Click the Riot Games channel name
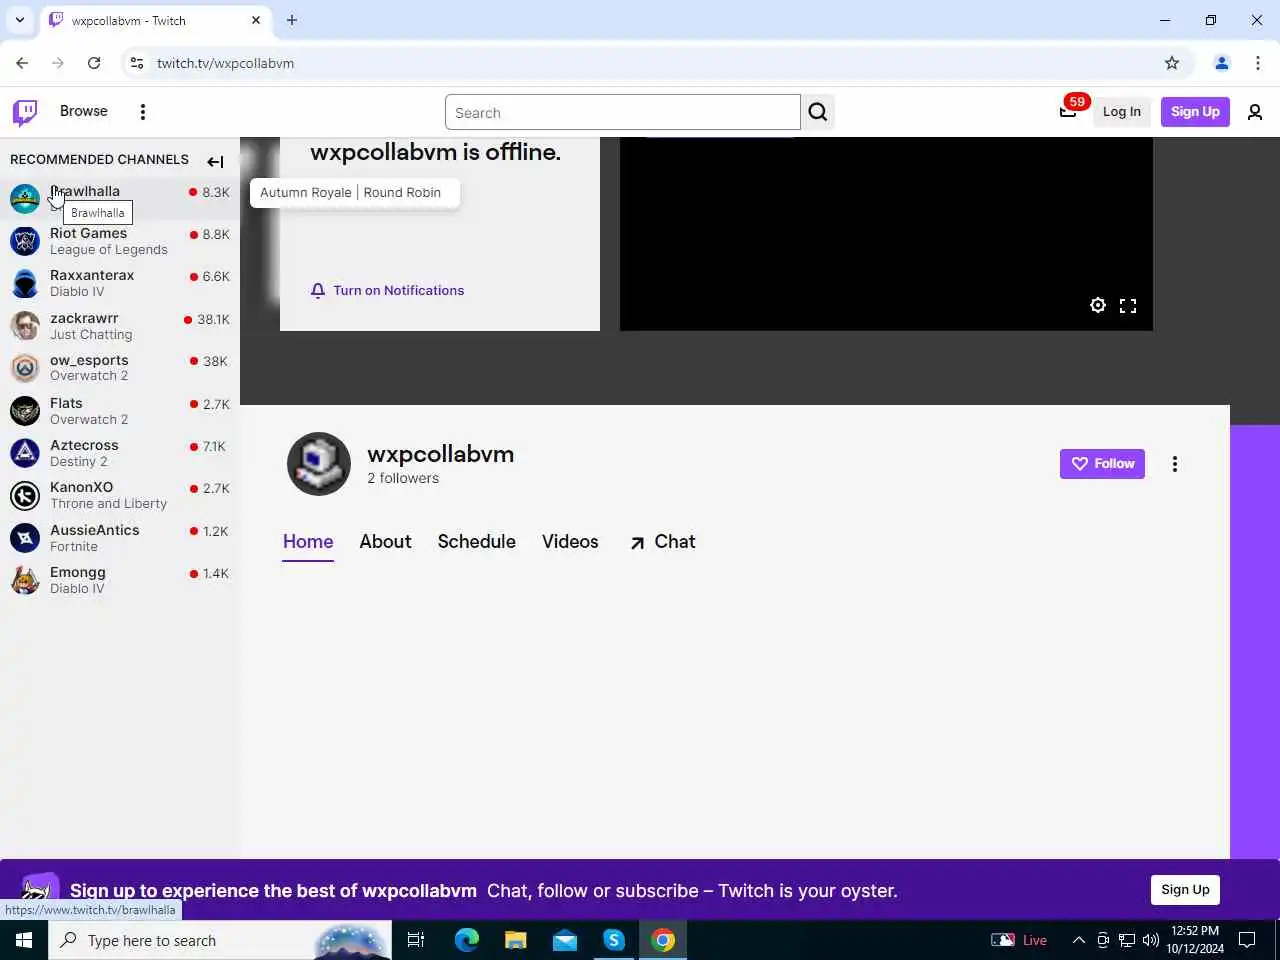Screen dimensions: 1280x960 click(88, 233)
